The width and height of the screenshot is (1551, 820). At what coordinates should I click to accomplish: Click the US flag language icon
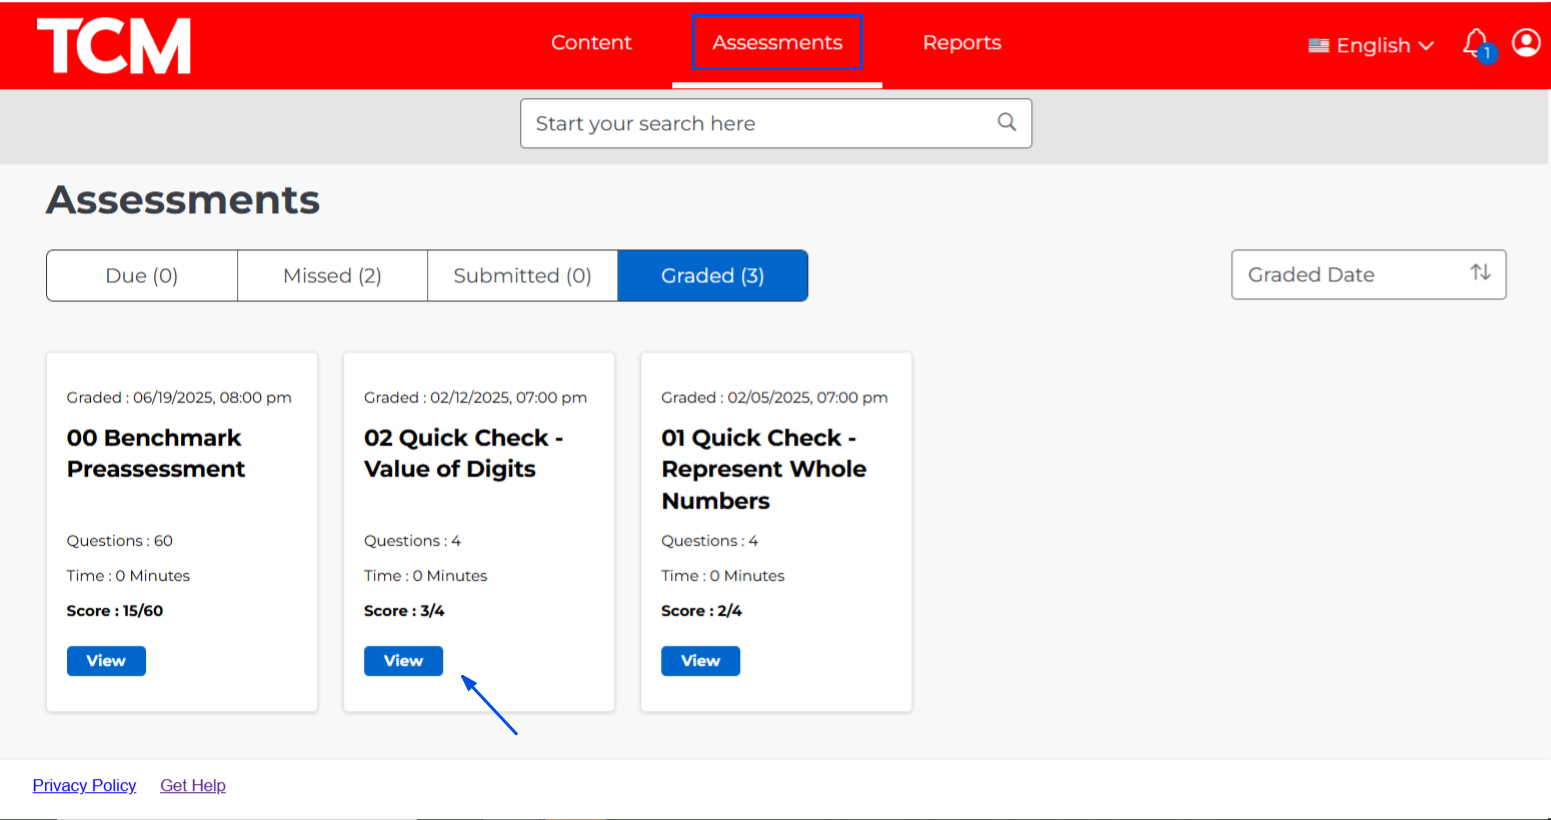tap(1318, 46)
